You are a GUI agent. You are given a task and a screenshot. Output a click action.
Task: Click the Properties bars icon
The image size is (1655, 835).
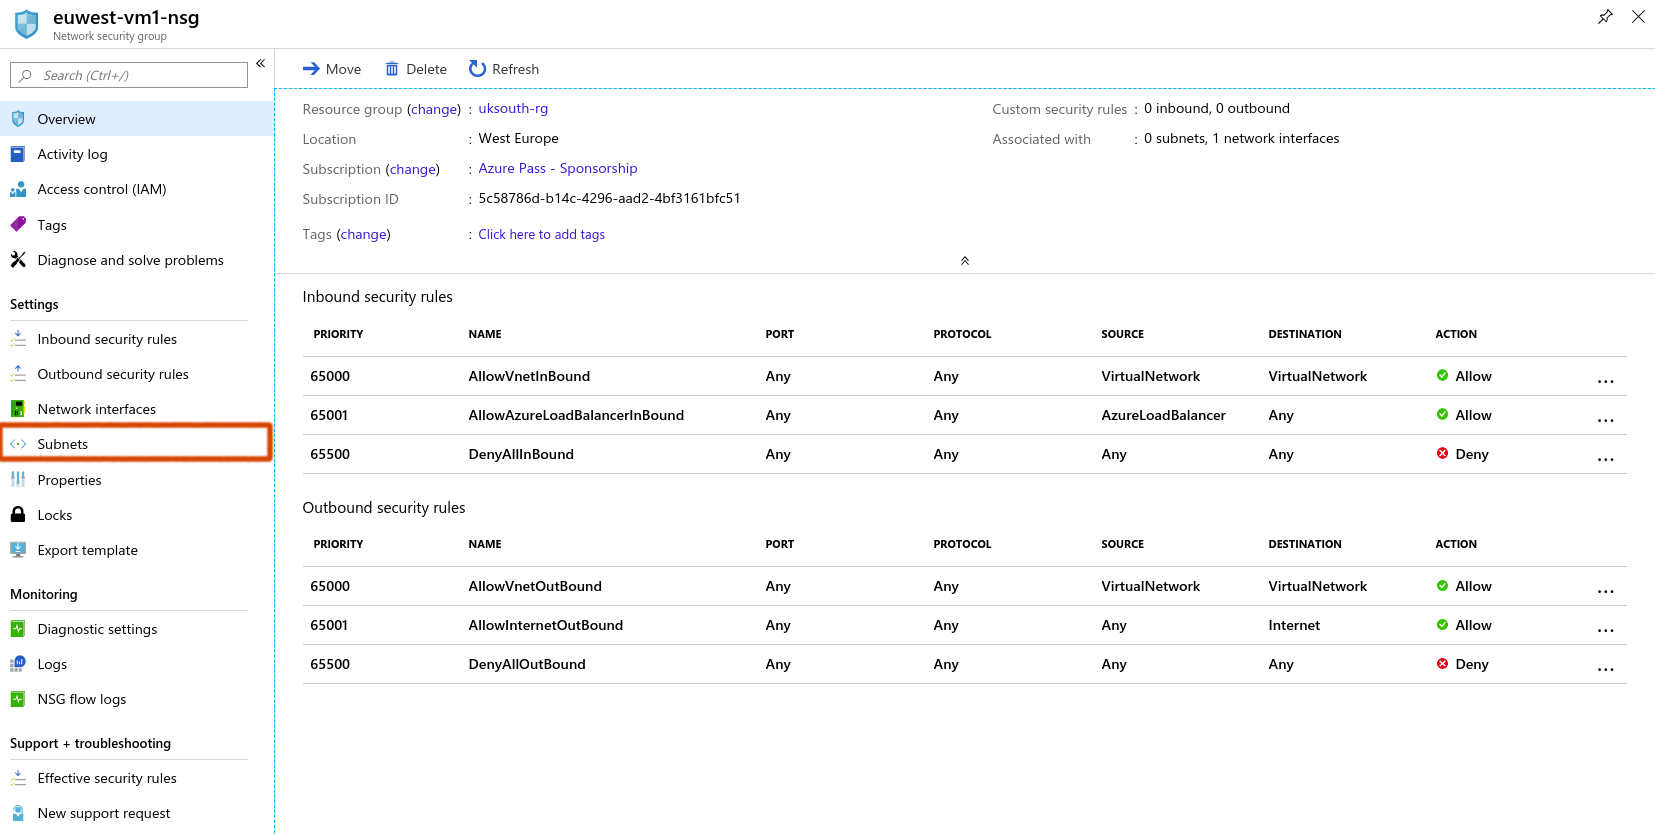tap(18, 480)
